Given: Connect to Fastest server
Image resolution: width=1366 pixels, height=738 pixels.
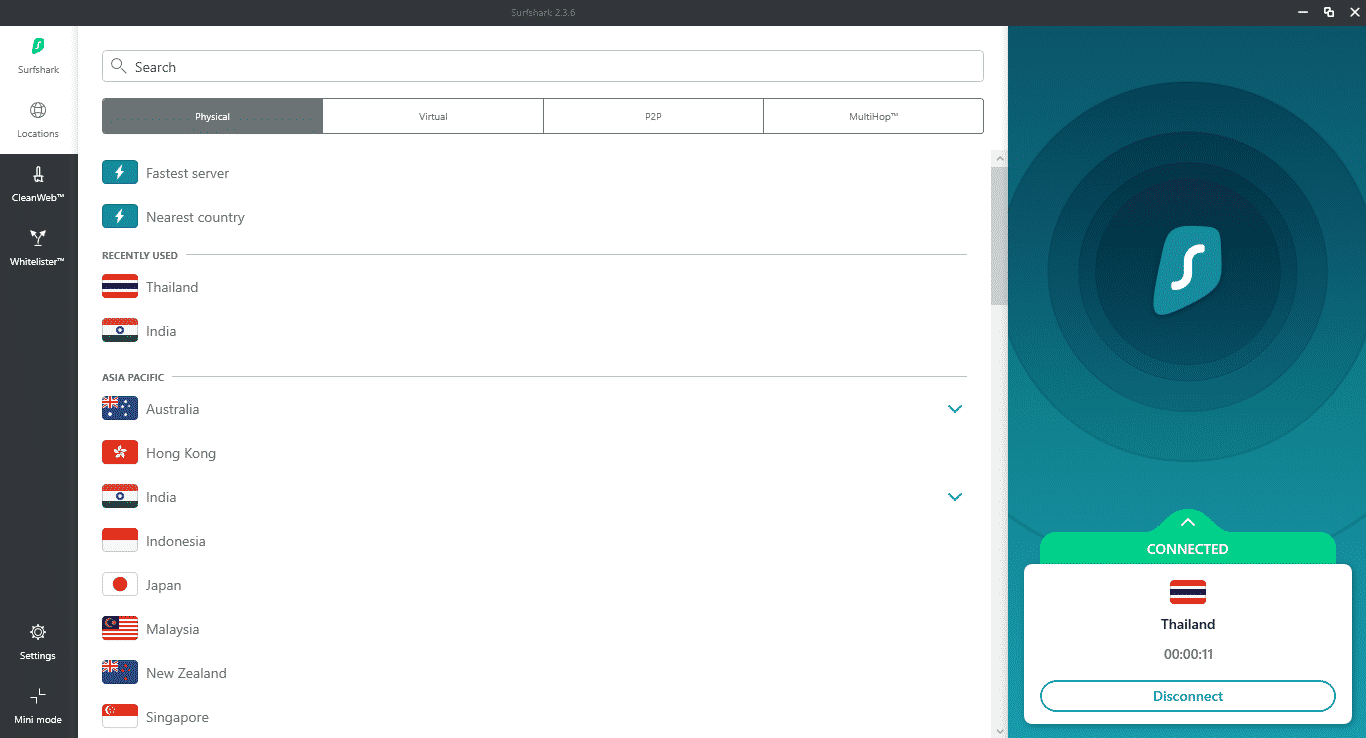Looking at the screenshot, I should click(534, 173).
